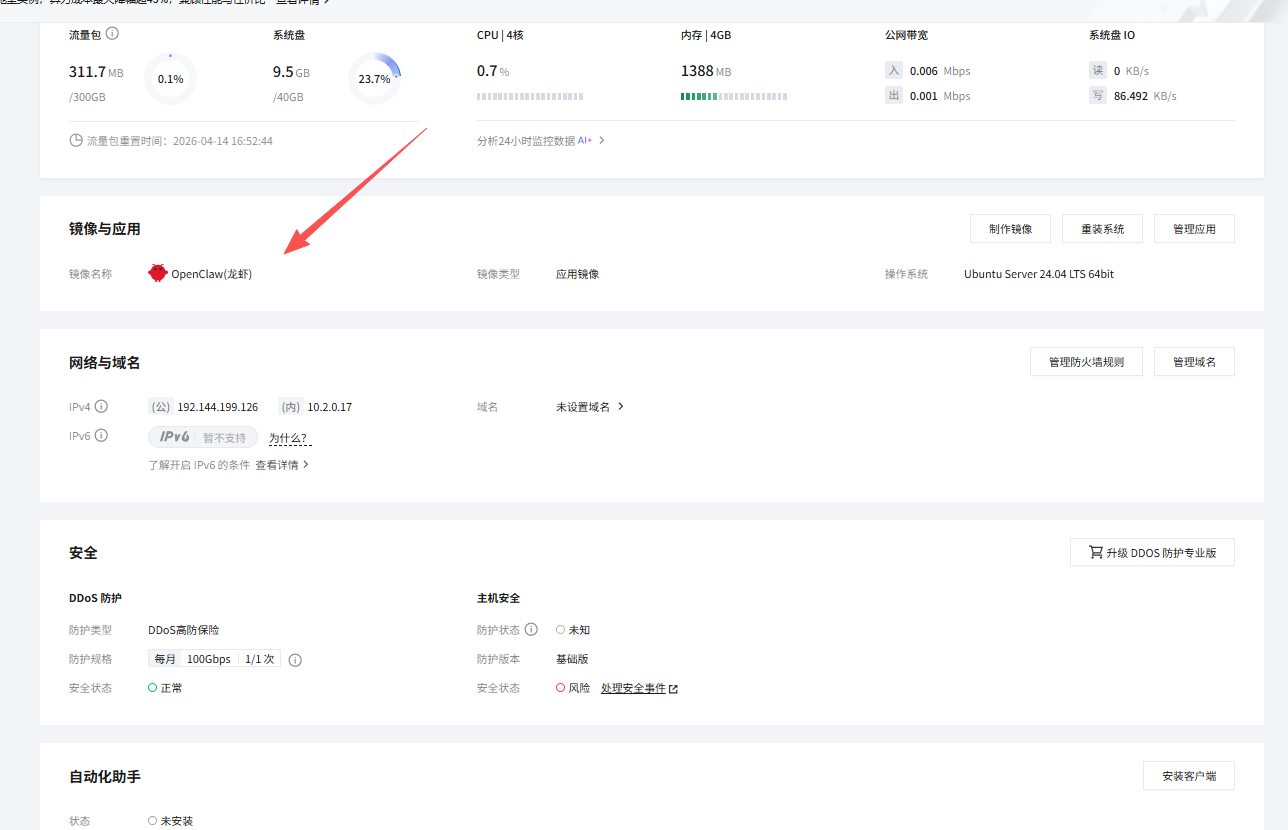Click the info icon next to 防护规格
The width and height of the screenshot is (1288, 830).
[295, 660]
